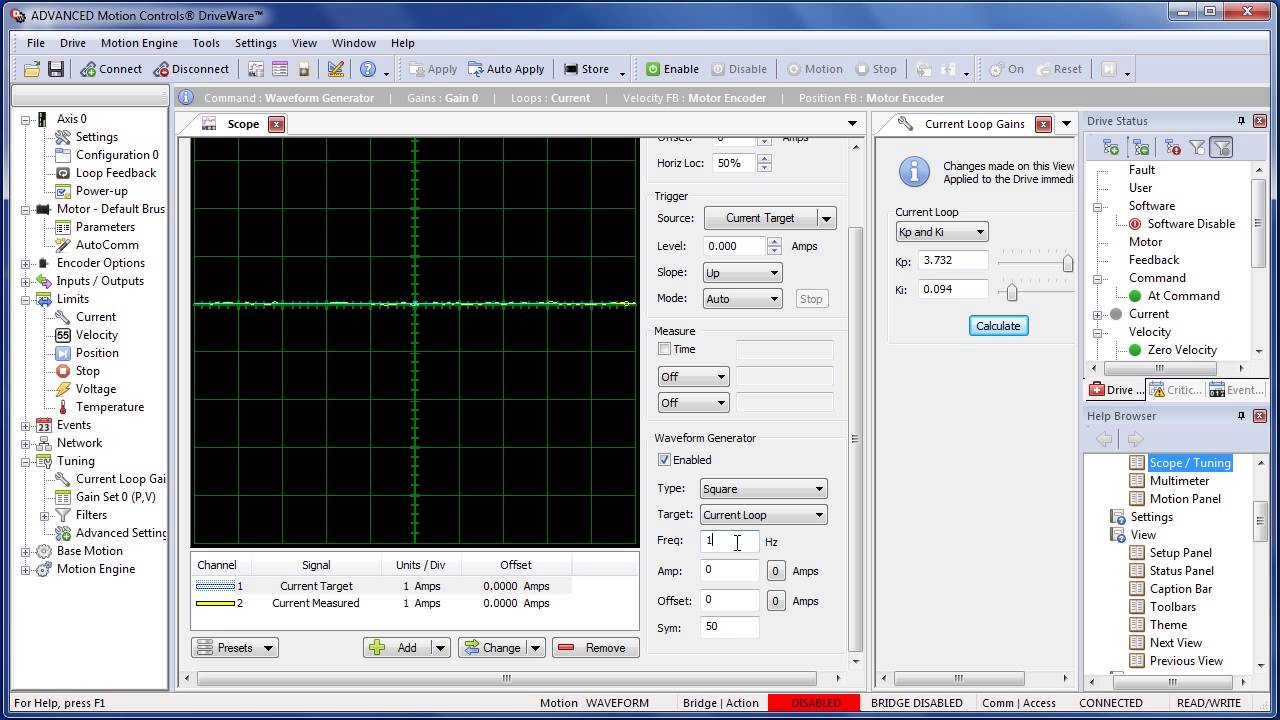This screenshot has height=720, width=1280.
Task: Click the Save floppy disk icon
Action: pos(56,69)
